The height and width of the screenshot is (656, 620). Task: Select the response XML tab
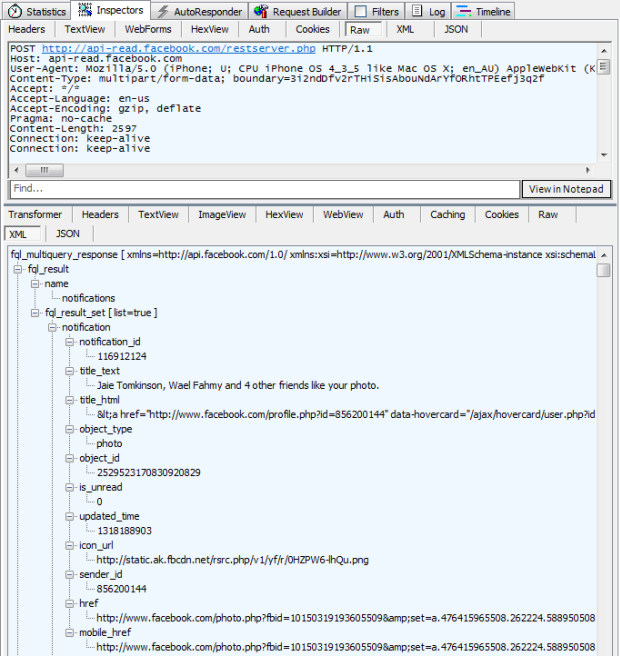click(23, 234)
